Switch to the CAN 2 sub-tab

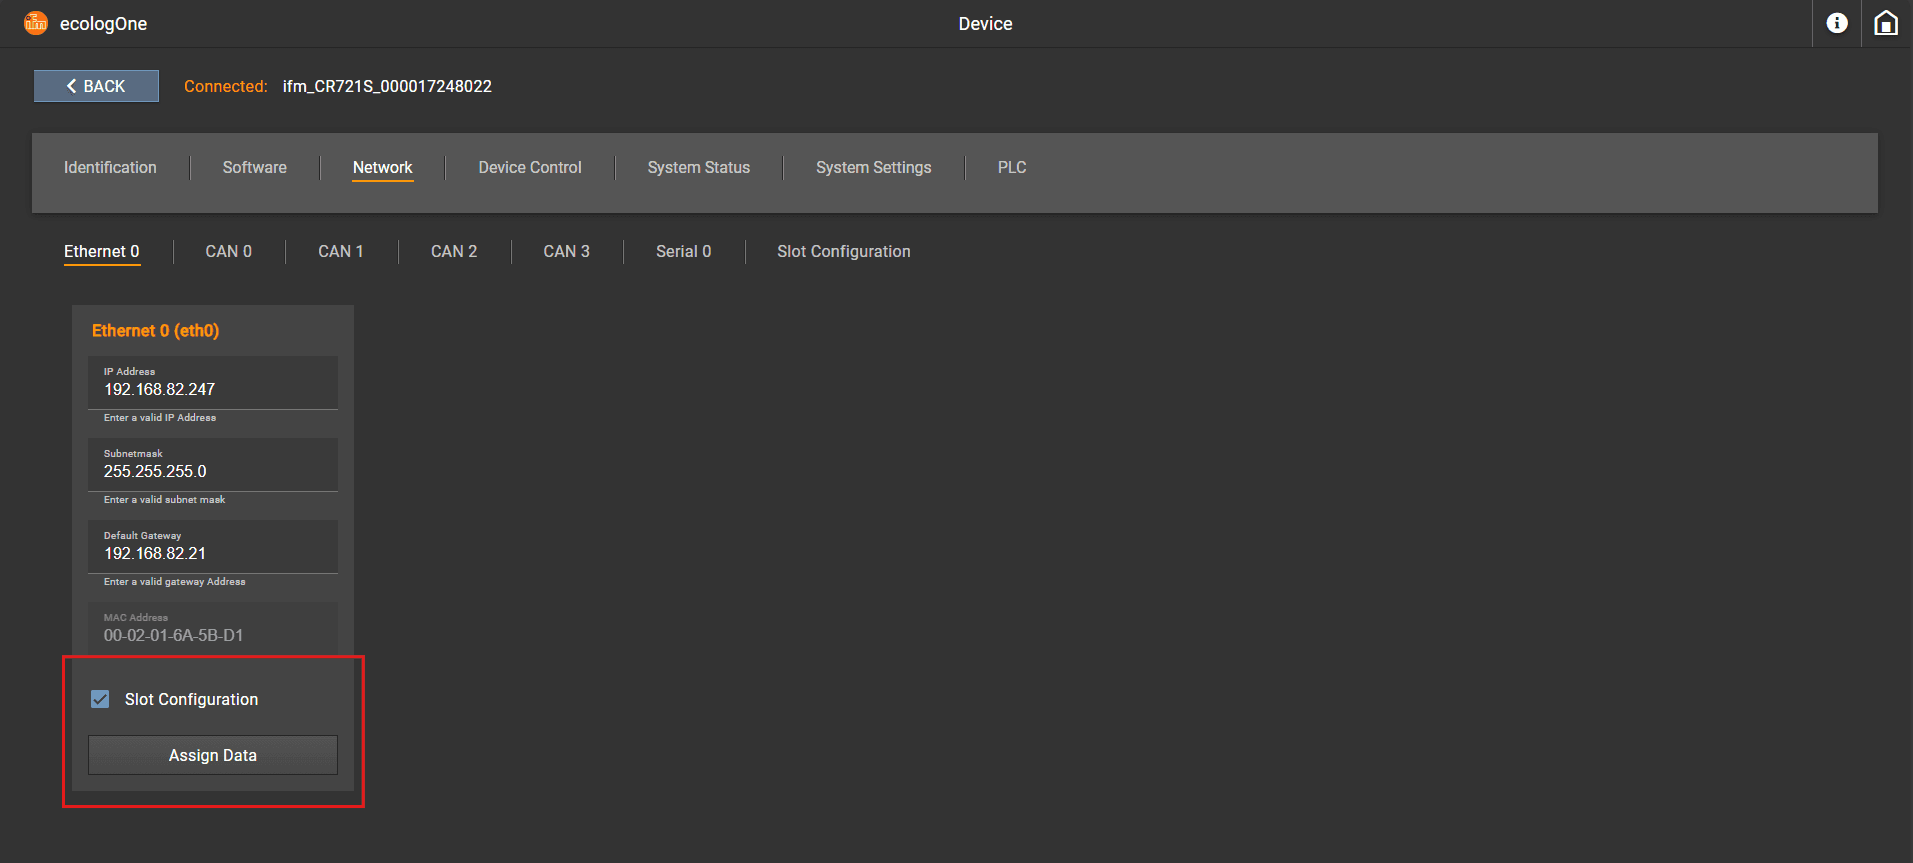point(453,252)
